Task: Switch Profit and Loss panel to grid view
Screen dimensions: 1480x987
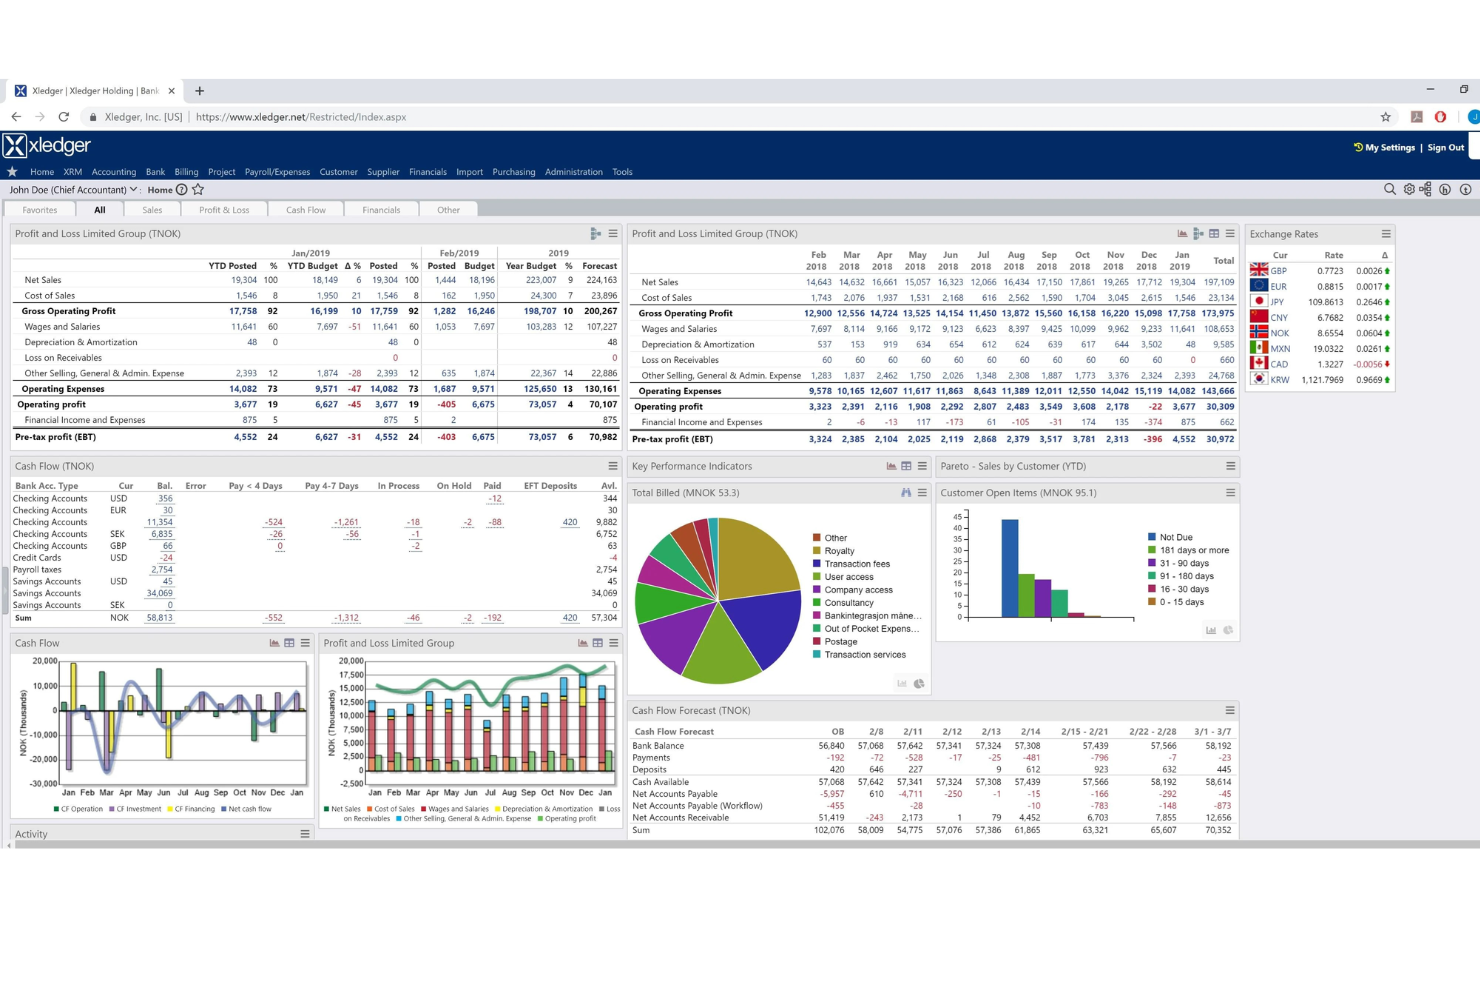Action: point(1214,233)
